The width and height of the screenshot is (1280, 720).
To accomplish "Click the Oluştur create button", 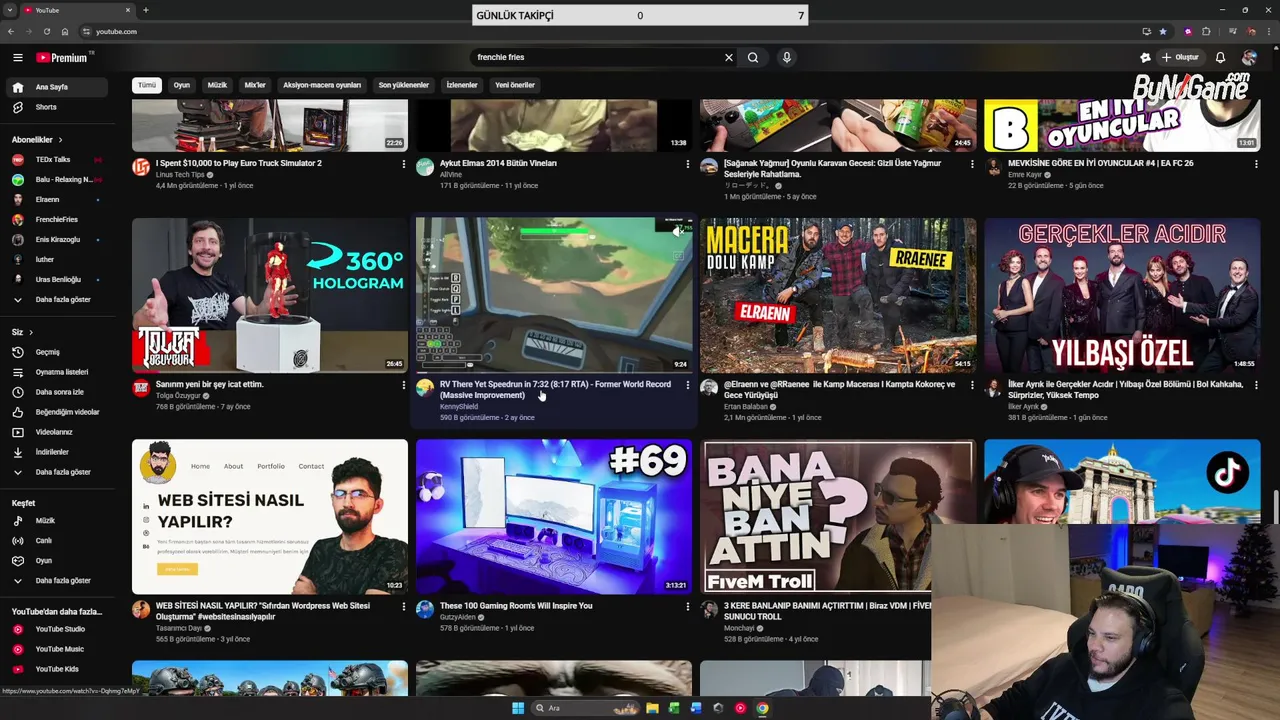I will tap(1180, 57).
